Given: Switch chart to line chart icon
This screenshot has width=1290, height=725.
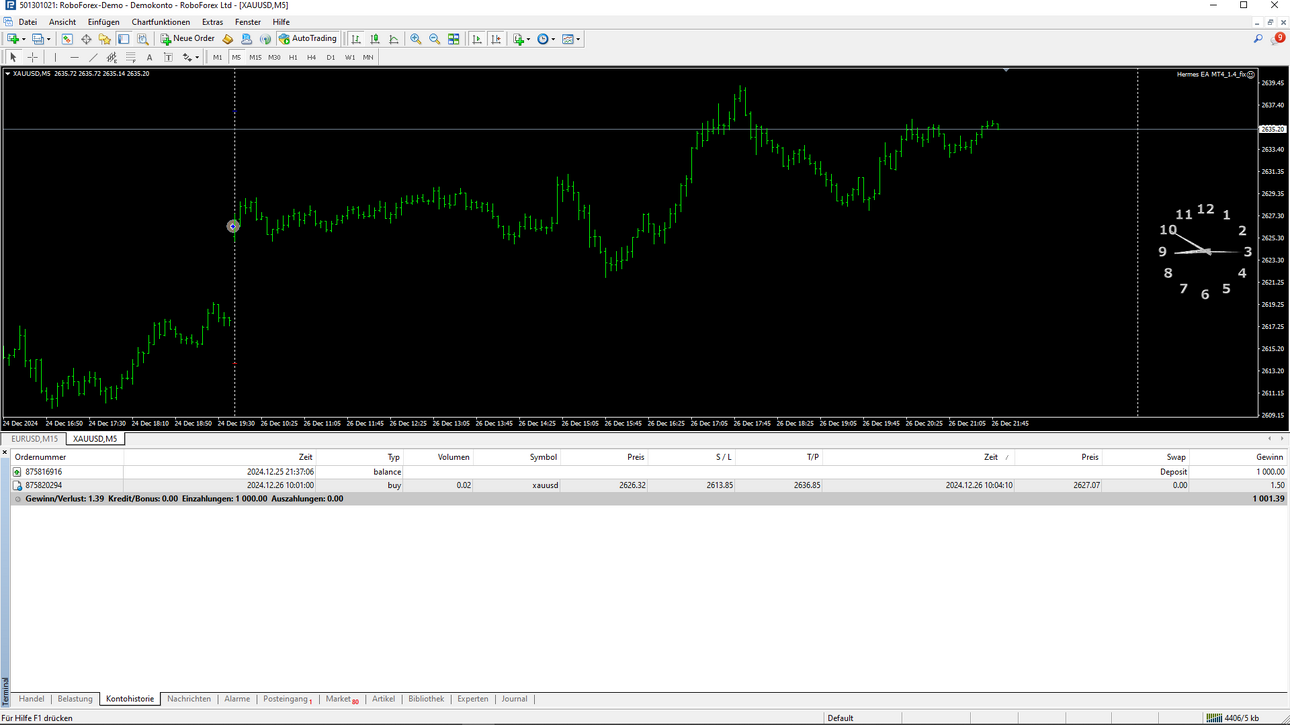Looking at the screenshot, I should [x=394, y=39].
